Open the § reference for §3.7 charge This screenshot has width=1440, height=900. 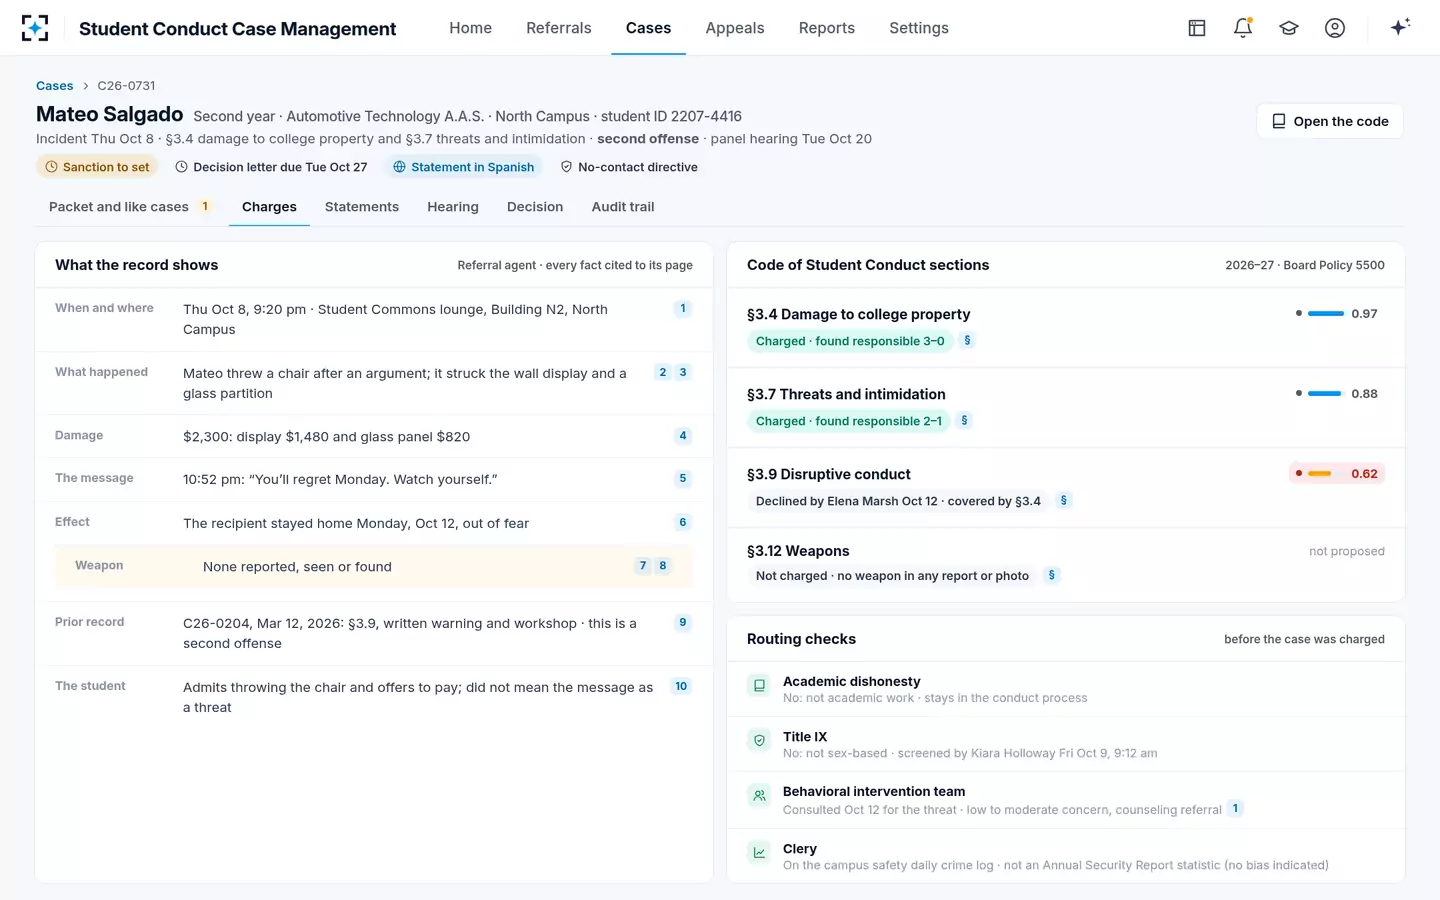pos(964,421)
